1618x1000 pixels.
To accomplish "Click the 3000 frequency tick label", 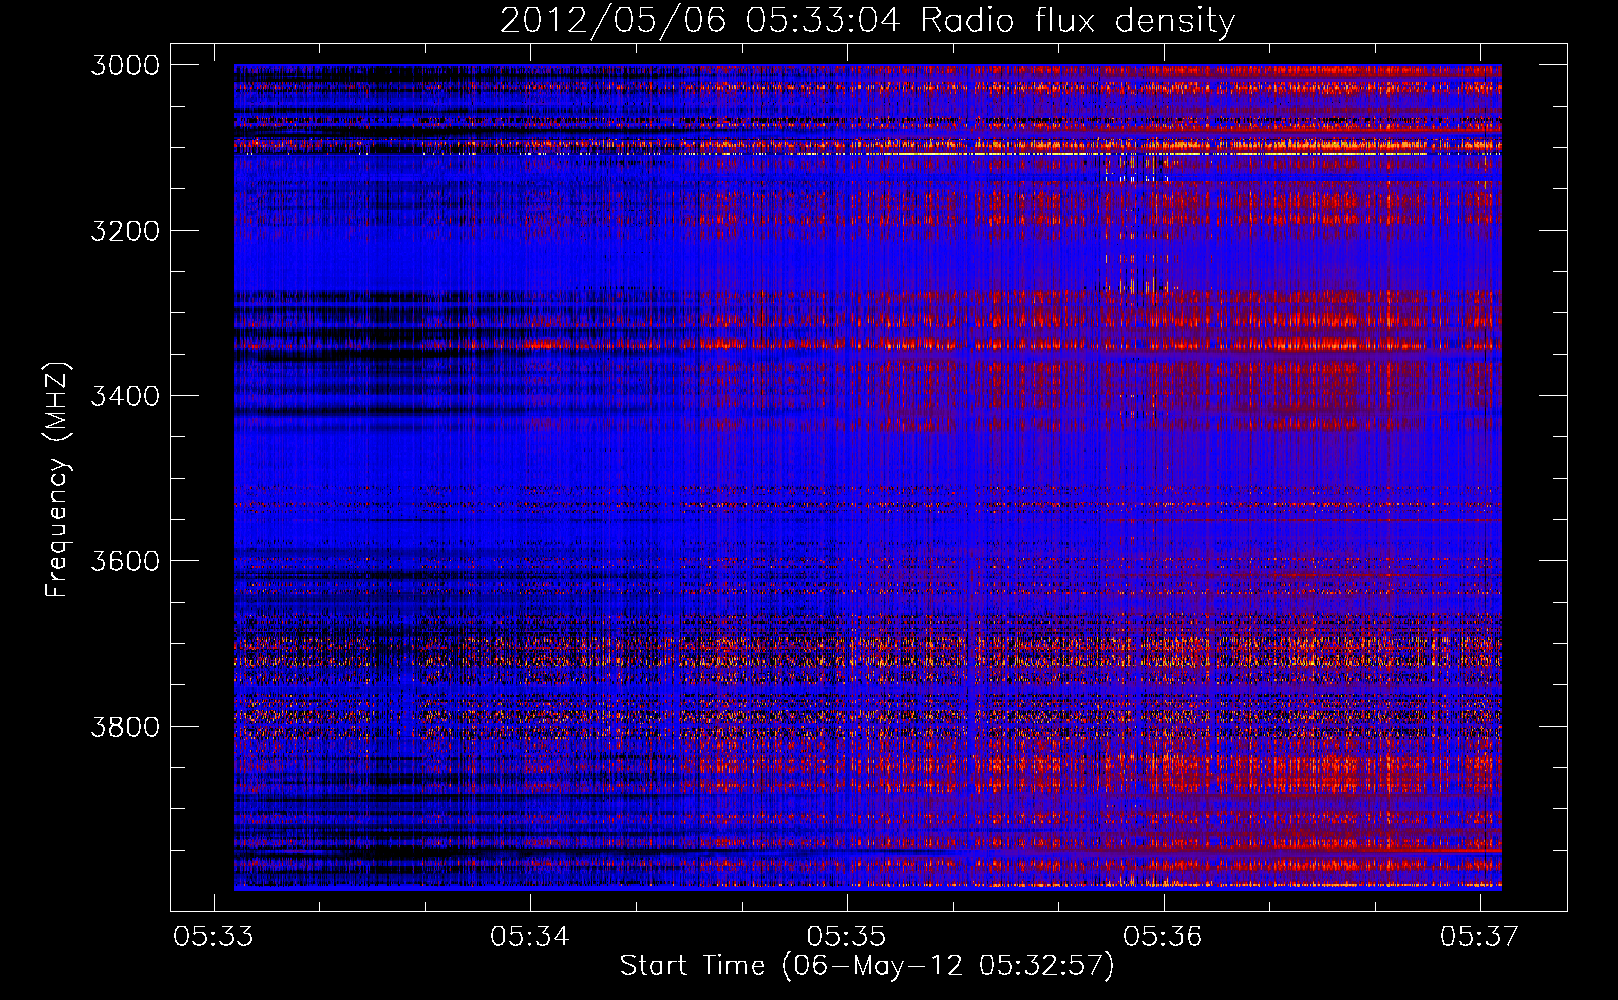I will pos(125,65).
